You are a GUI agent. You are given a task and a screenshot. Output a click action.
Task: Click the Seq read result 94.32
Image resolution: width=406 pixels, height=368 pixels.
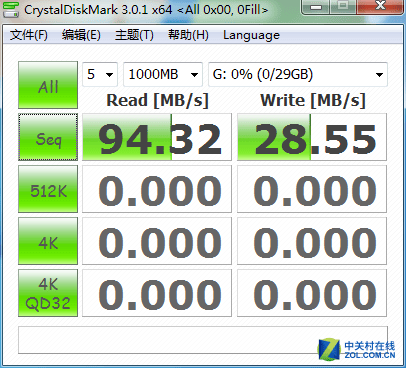click(157, 137)
